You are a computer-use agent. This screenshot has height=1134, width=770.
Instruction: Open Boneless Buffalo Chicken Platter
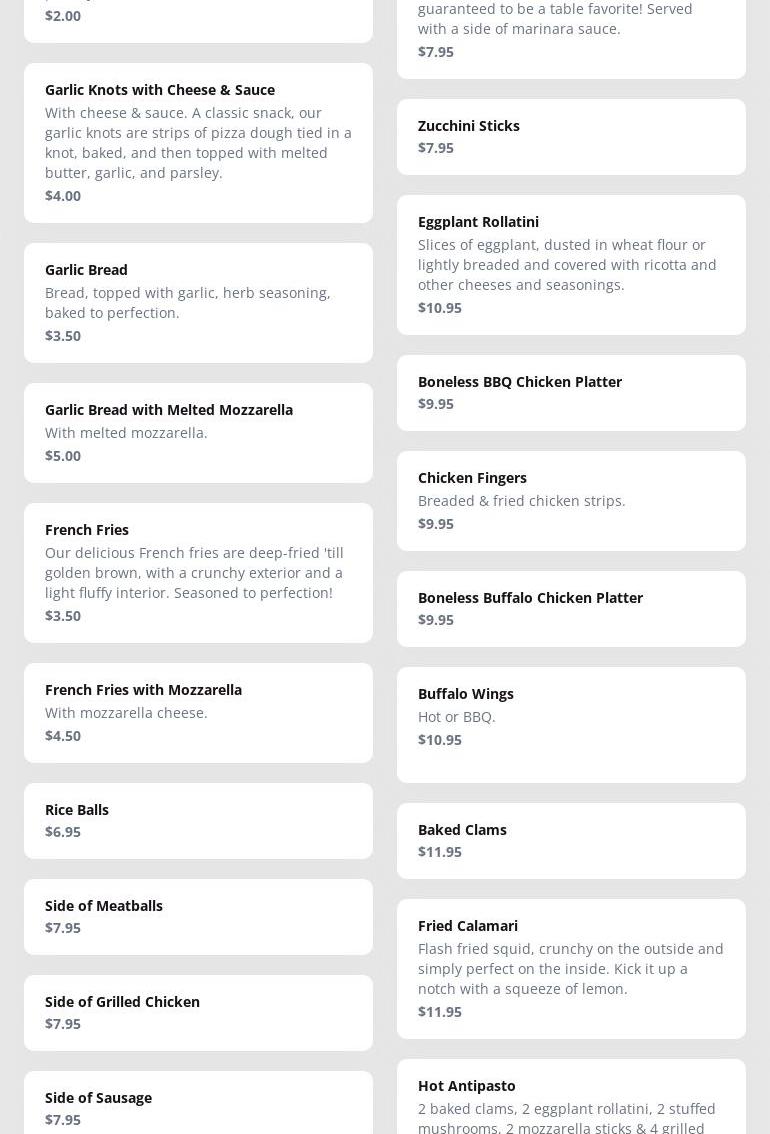coord(571,609)
